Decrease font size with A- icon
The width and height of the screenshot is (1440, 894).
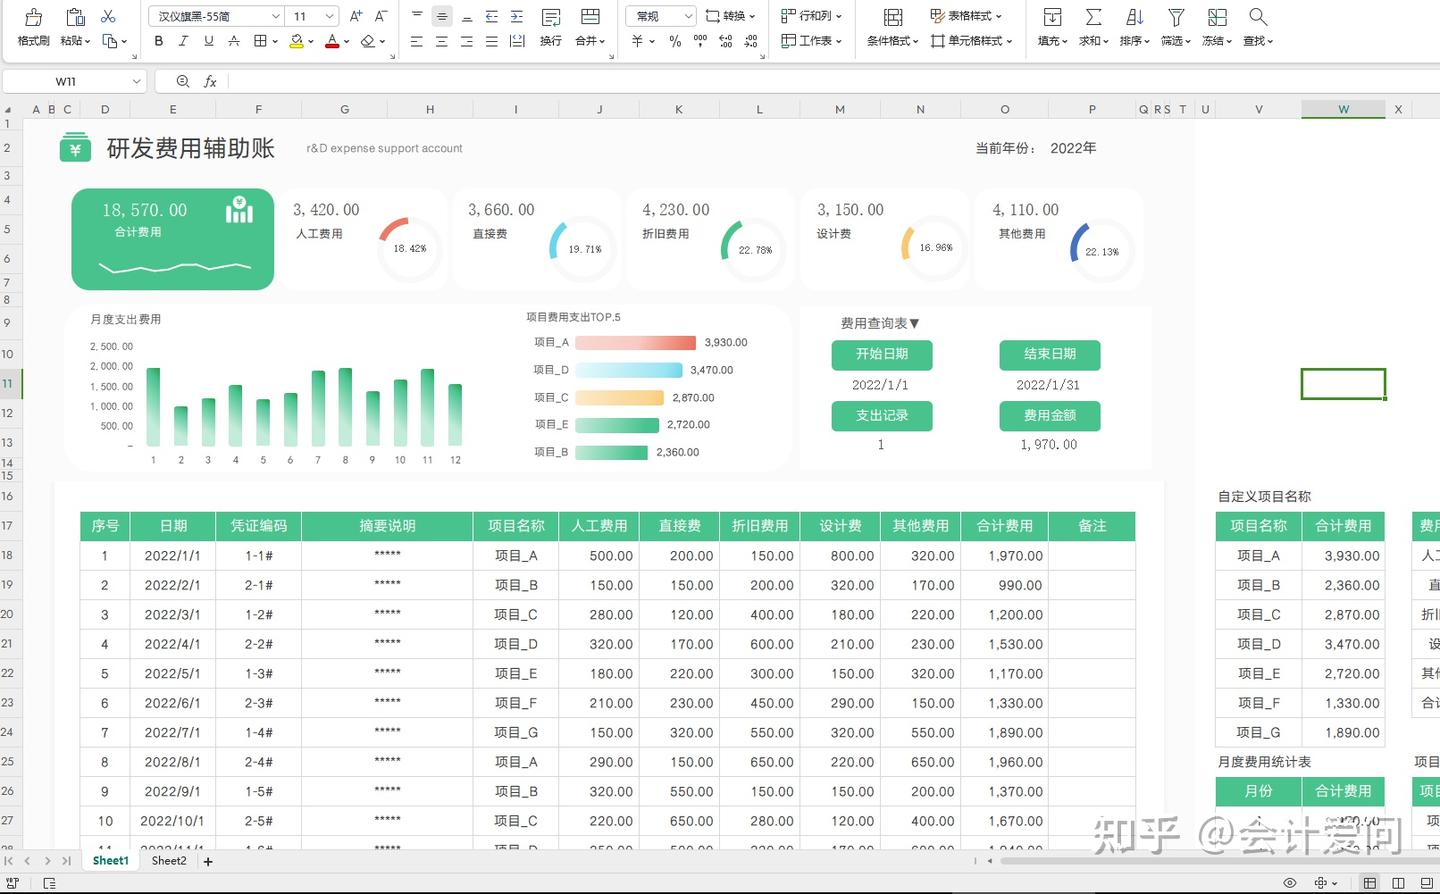click(381, 16)
